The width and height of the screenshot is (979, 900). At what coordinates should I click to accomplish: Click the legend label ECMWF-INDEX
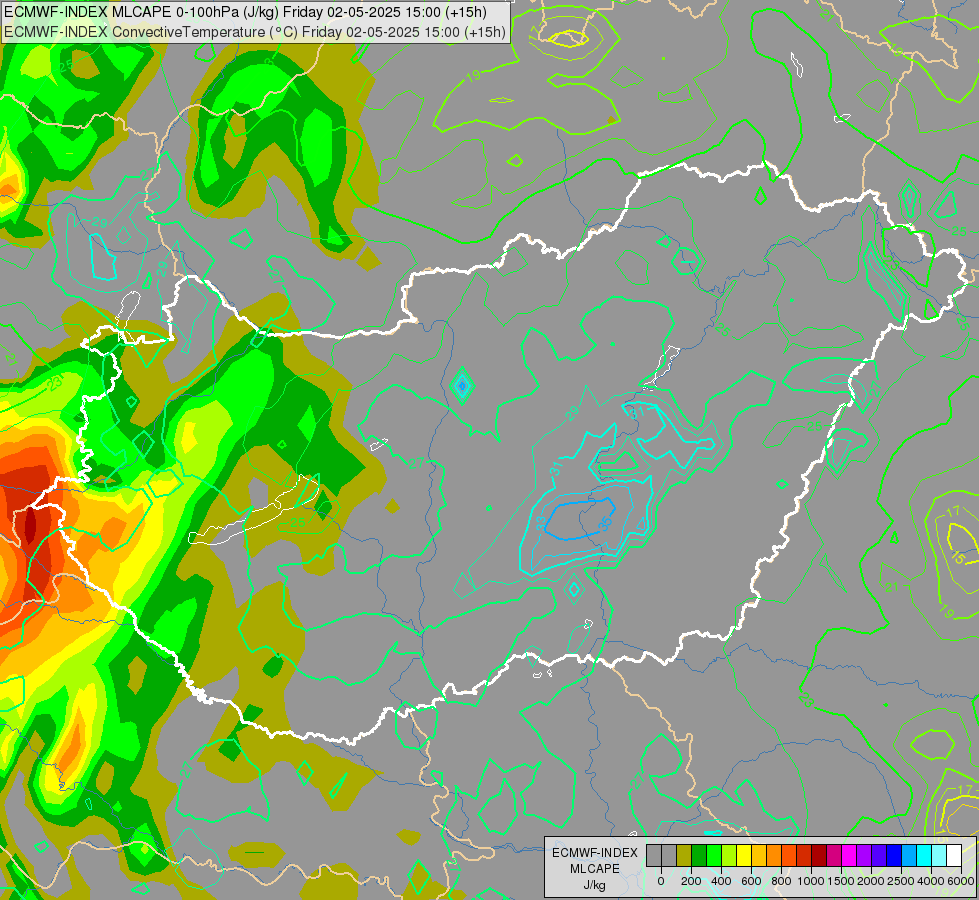[x=595, y=853]
